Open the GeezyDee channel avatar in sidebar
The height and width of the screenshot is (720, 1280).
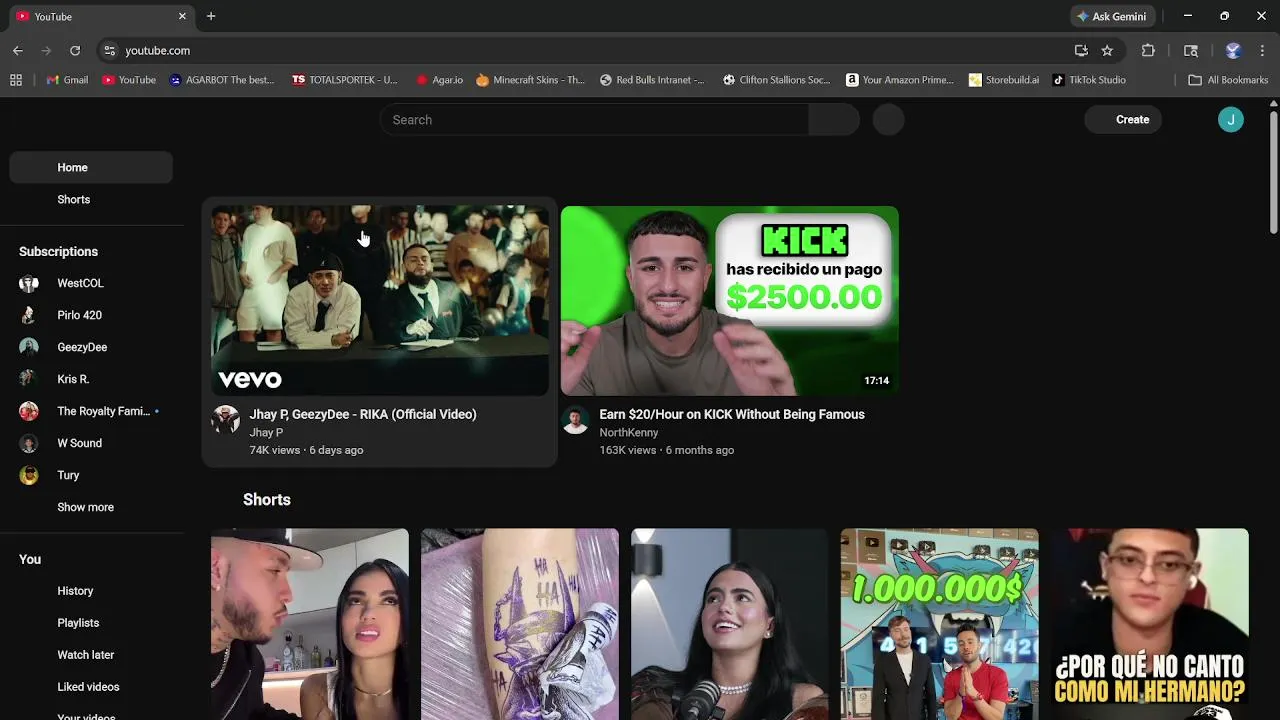pos(29,347)
